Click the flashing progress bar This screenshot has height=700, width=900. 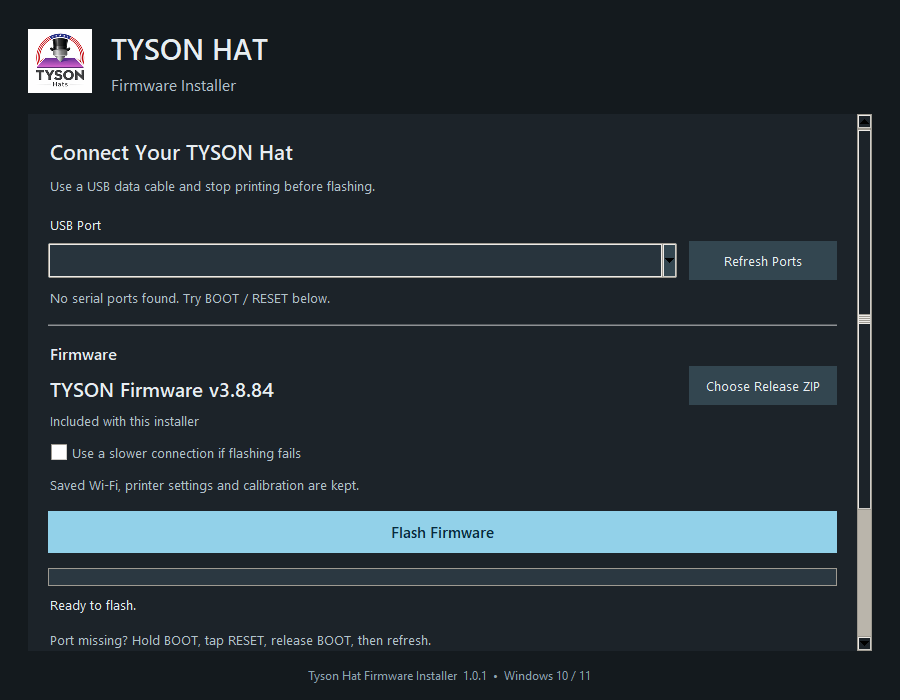442,577
